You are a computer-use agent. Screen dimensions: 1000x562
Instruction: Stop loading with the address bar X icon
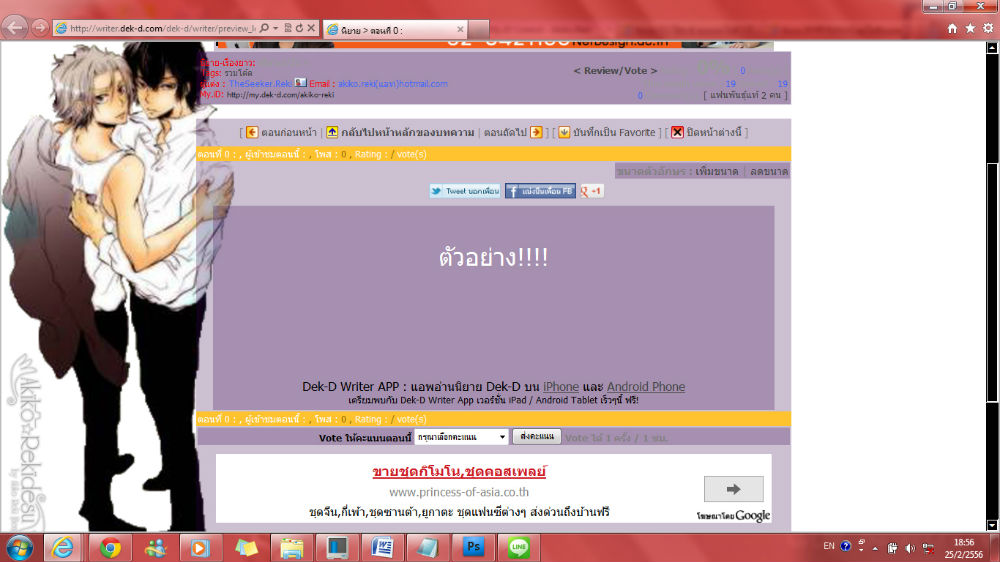pos(311,28)
